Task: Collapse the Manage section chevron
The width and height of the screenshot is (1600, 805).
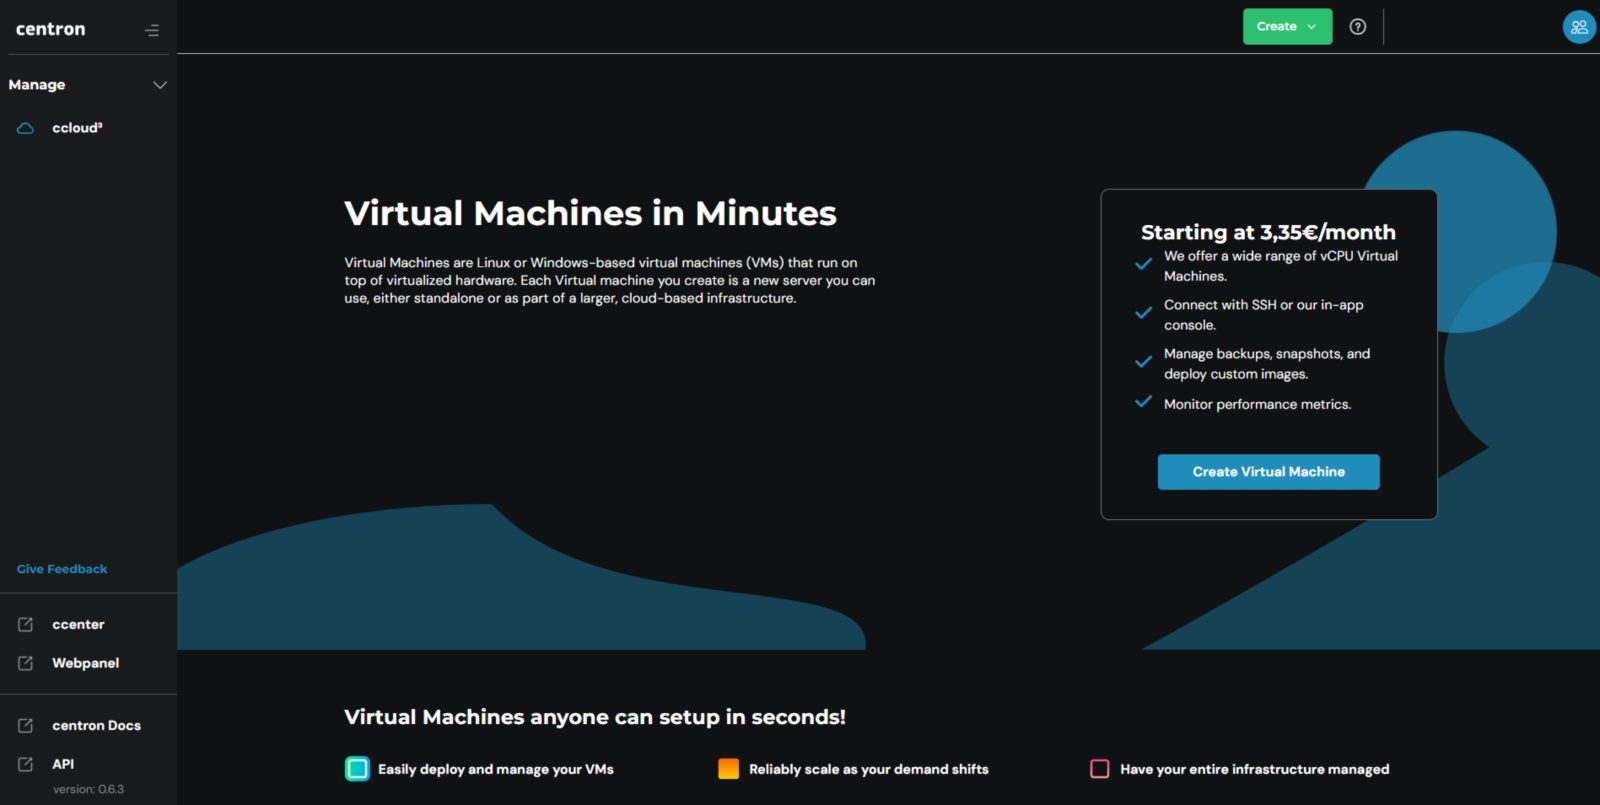Action: point(160,85)
